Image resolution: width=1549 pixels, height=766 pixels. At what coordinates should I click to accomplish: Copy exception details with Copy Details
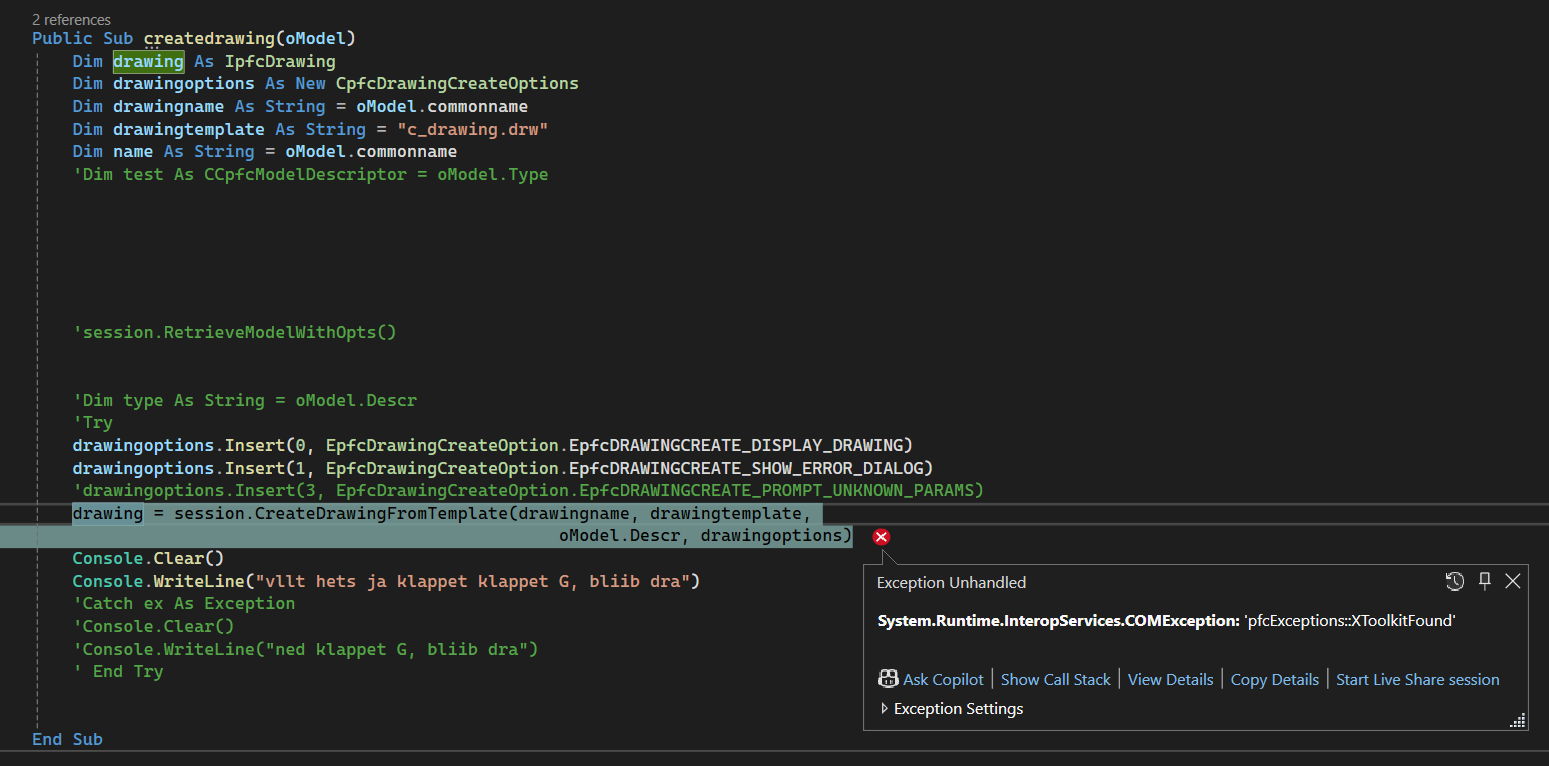click(1274, 679)
